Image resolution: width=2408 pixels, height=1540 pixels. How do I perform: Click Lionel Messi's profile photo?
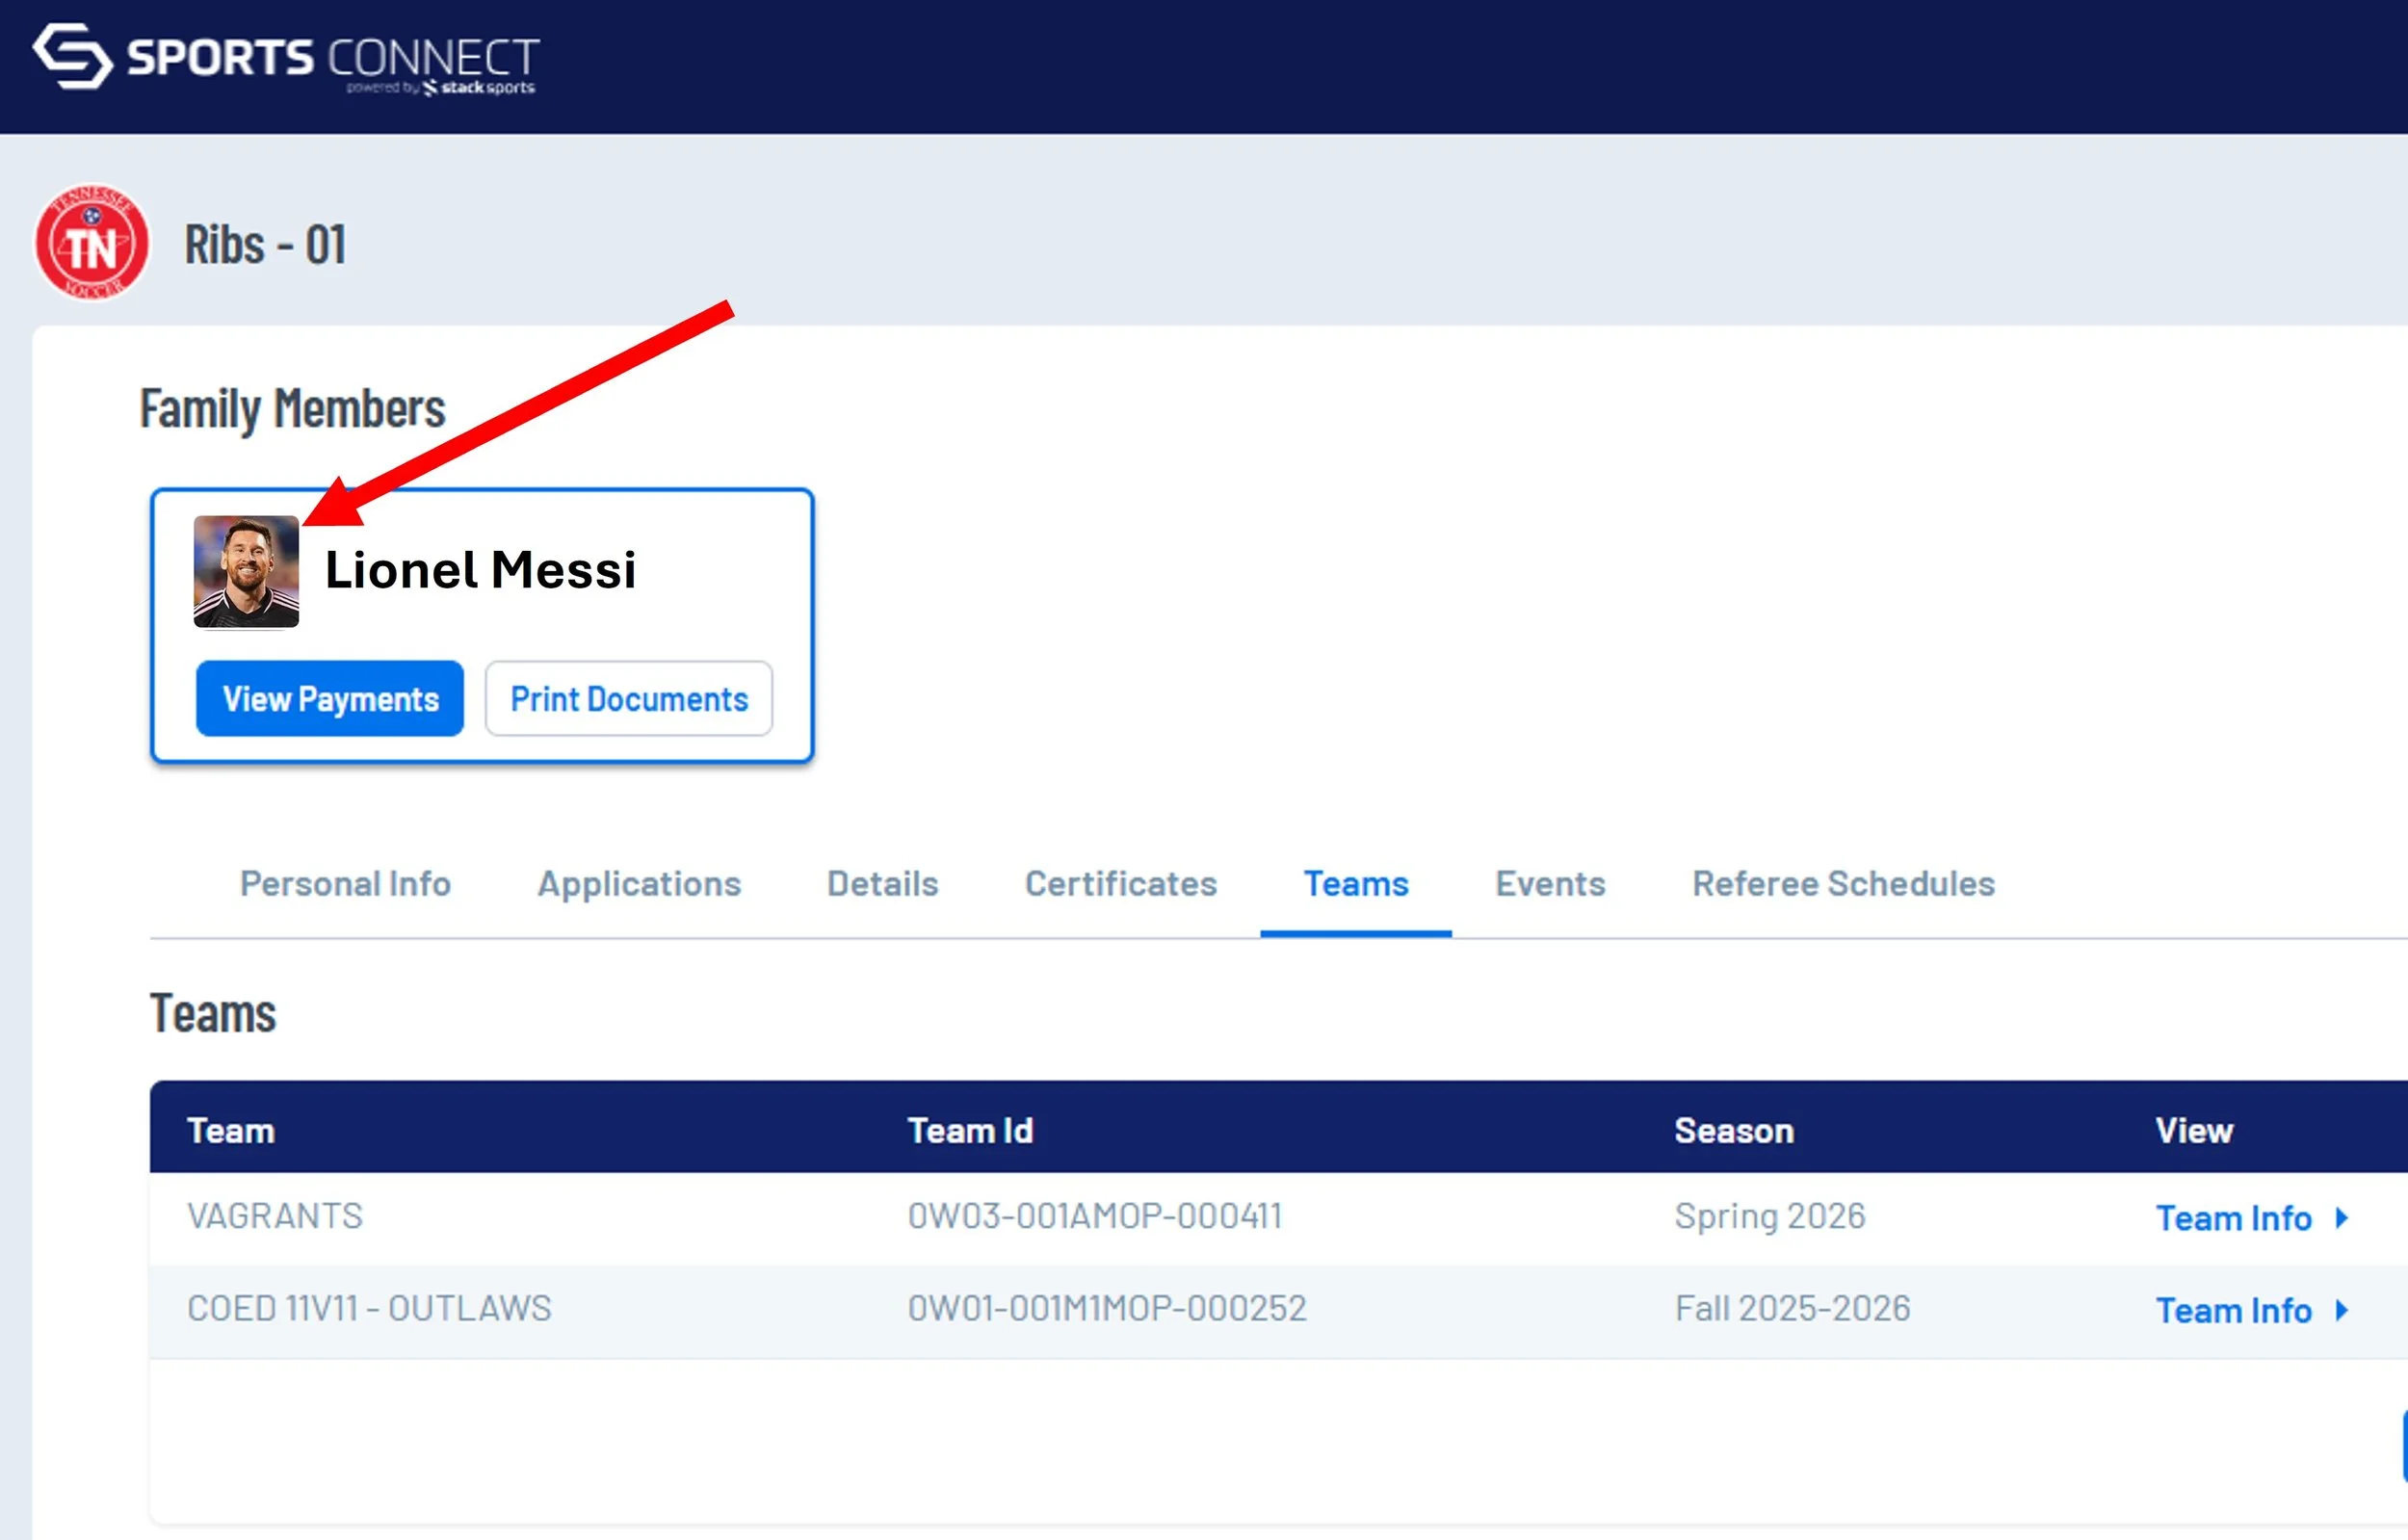click(x=246, y=572)
